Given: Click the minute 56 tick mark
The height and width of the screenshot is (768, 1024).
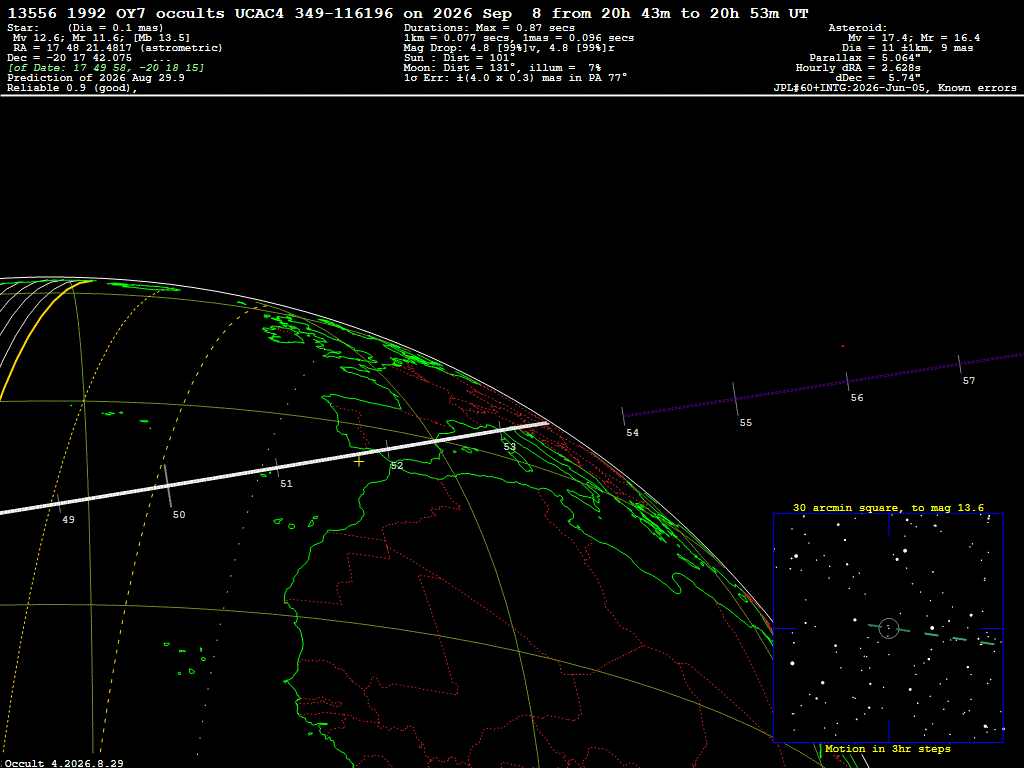Looking at the screenshot, I should (848, 382).
